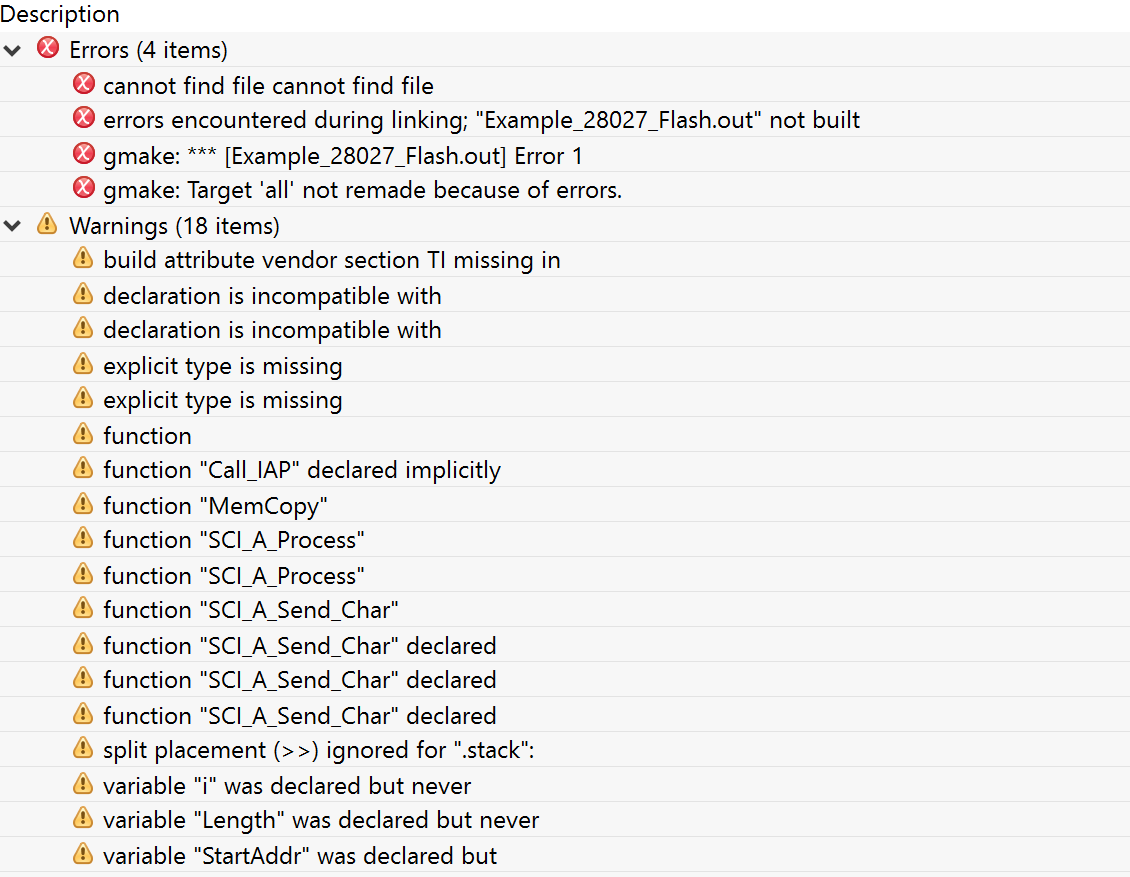Collapse the Warnings (18 items) group
The height and width of the screenshot is (877, 1130).
click(13, 225)
